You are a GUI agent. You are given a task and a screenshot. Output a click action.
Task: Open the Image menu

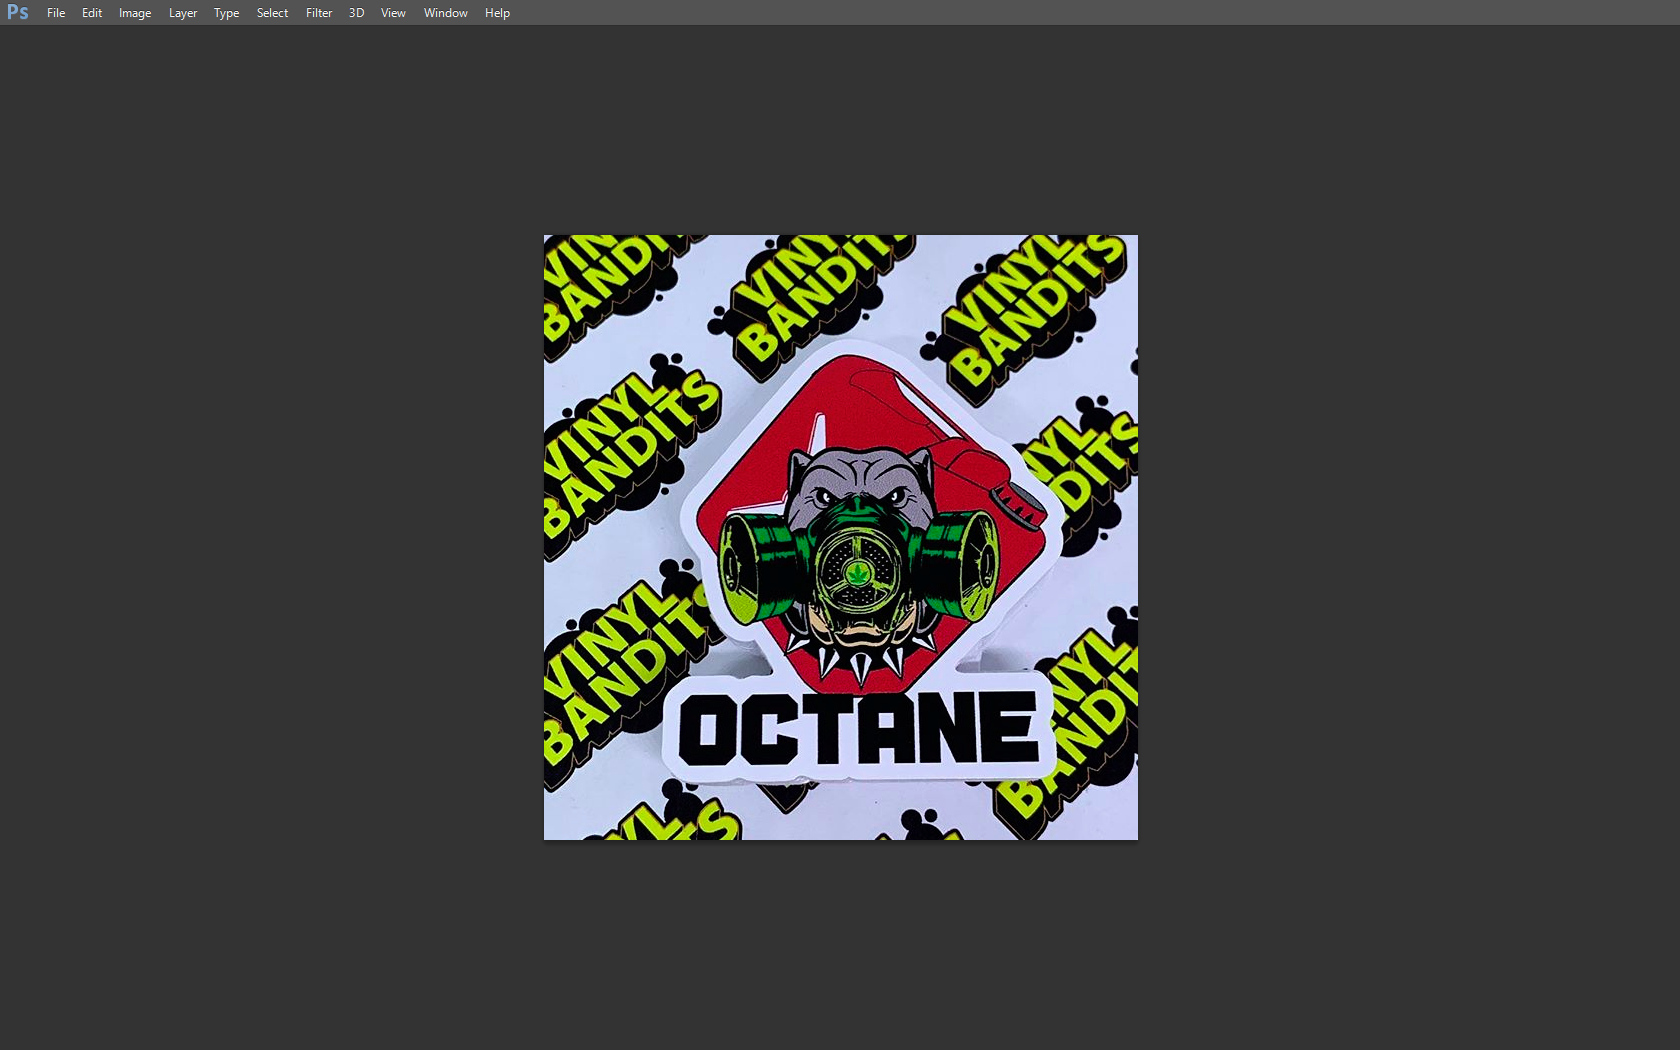(x=135, y=13)
